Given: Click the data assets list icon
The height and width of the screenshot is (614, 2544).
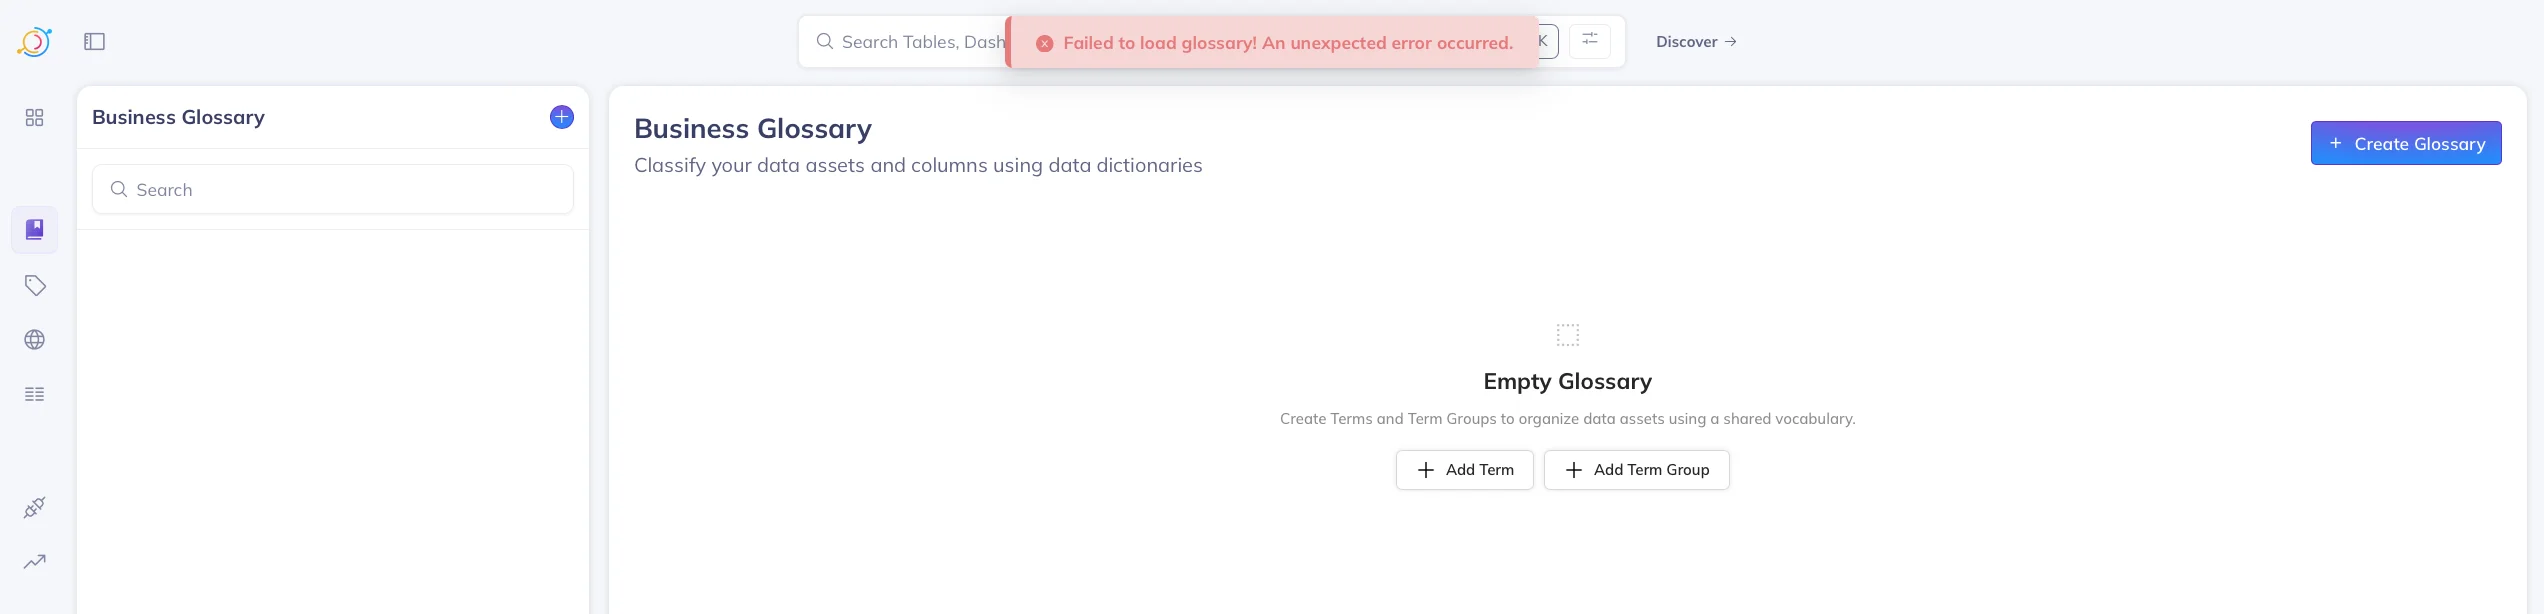Looking at the screenshot, I should [34, 393].
